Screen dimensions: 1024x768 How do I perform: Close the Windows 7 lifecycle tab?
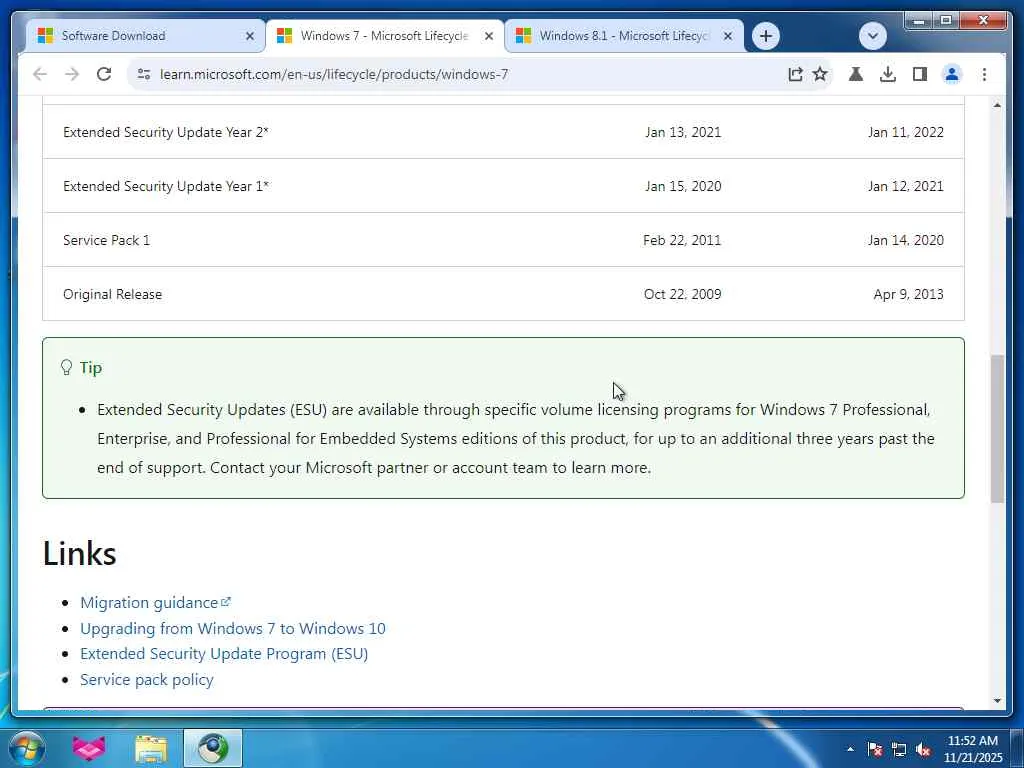(x=488, y=37)
